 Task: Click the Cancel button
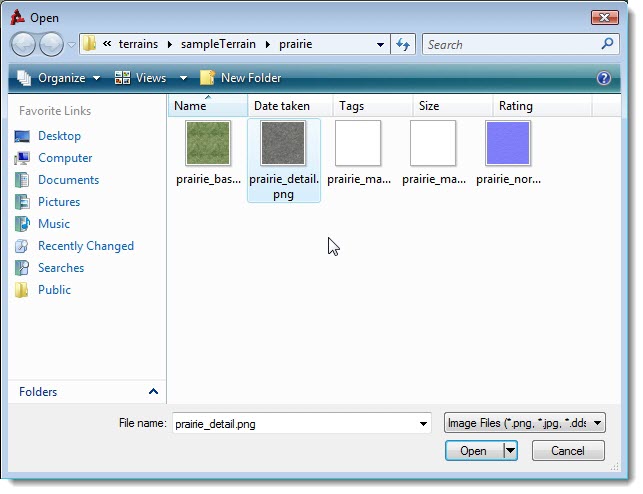[x=568, y=451]
